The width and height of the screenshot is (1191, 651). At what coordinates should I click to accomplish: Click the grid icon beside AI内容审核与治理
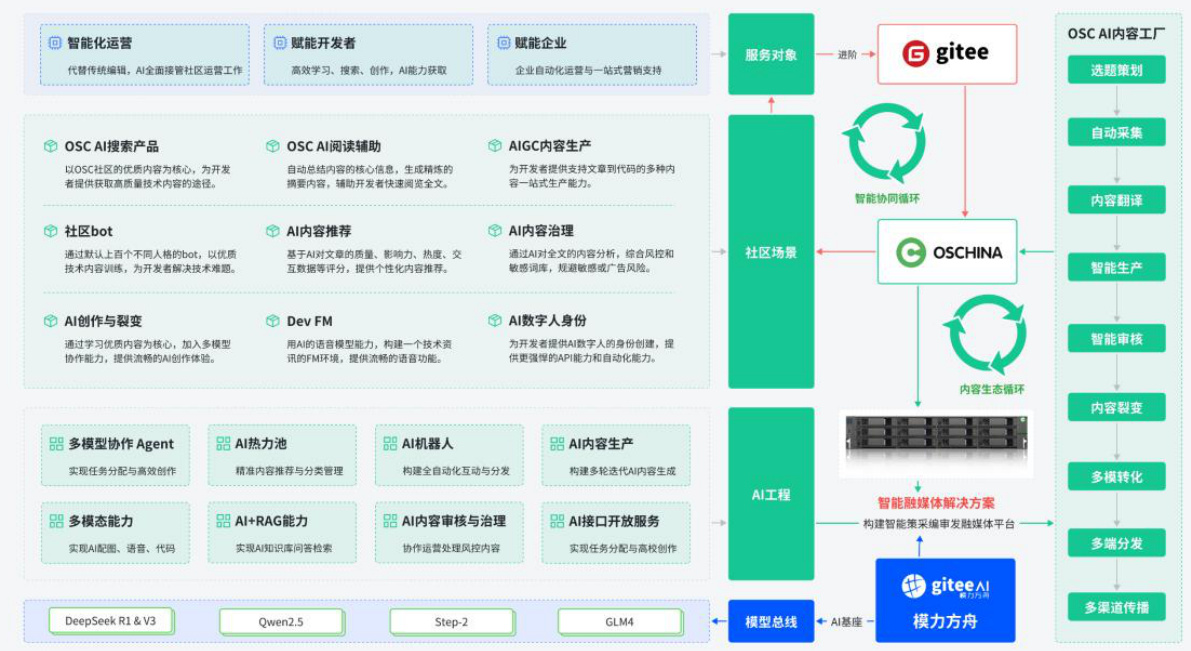[390, 521]
